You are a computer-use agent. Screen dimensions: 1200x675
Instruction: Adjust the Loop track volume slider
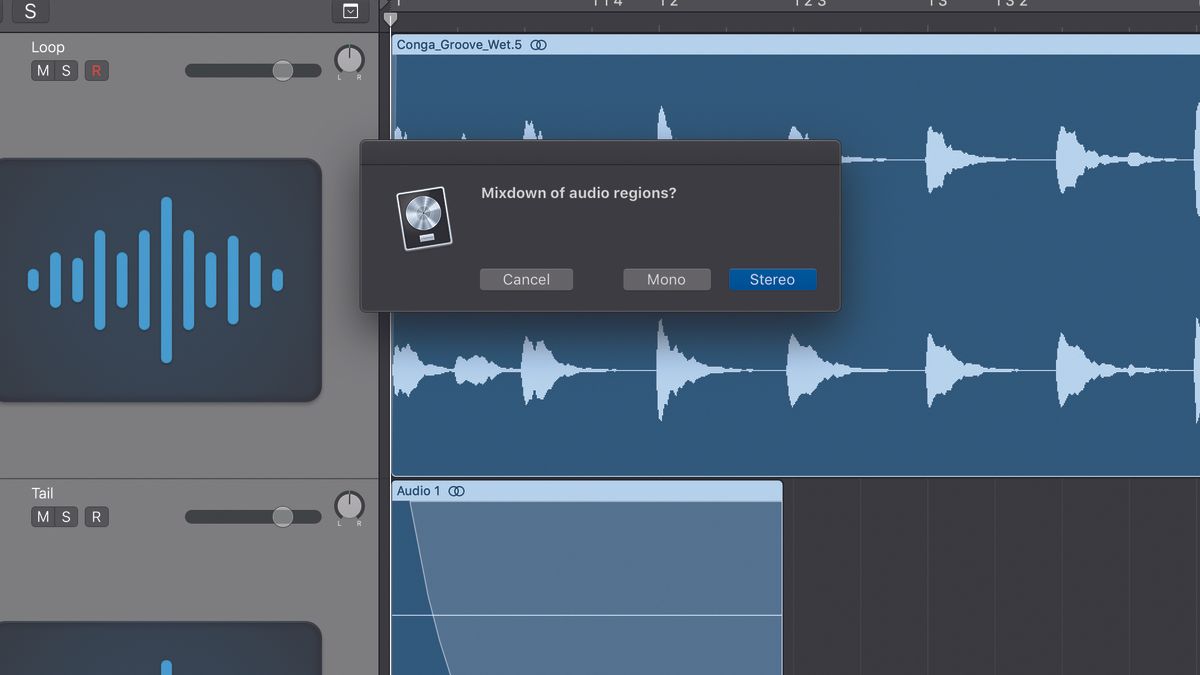[x=283, y=70]
